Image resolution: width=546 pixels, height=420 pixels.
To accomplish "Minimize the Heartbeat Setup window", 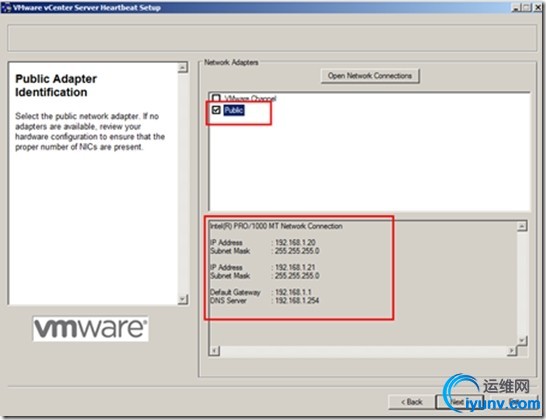I will coord(516,8).
